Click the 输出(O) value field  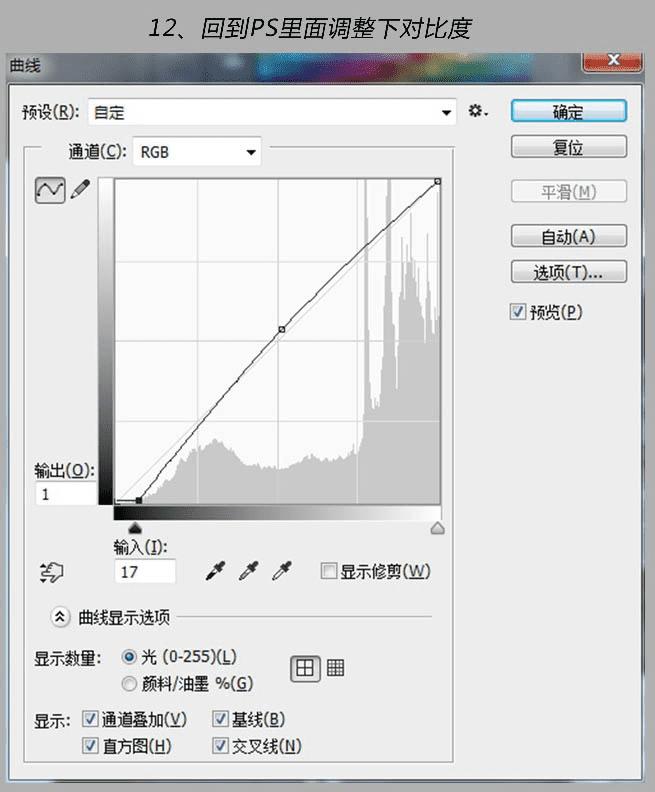(66, 494)
